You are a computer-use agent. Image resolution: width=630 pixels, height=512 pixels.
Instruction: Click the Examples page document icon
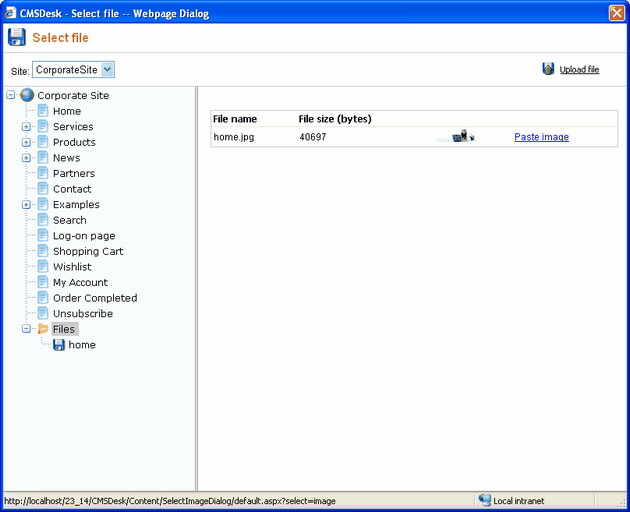point(43,204)
